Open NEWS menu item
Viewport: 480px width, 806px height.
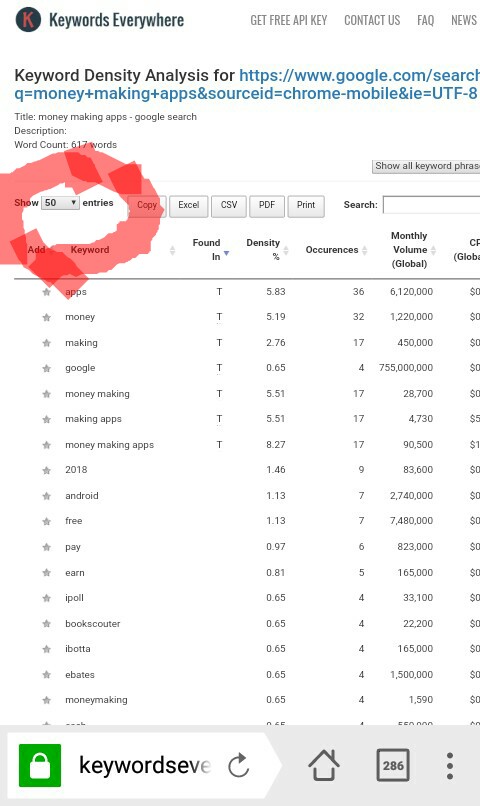click(x=464, y=20)
